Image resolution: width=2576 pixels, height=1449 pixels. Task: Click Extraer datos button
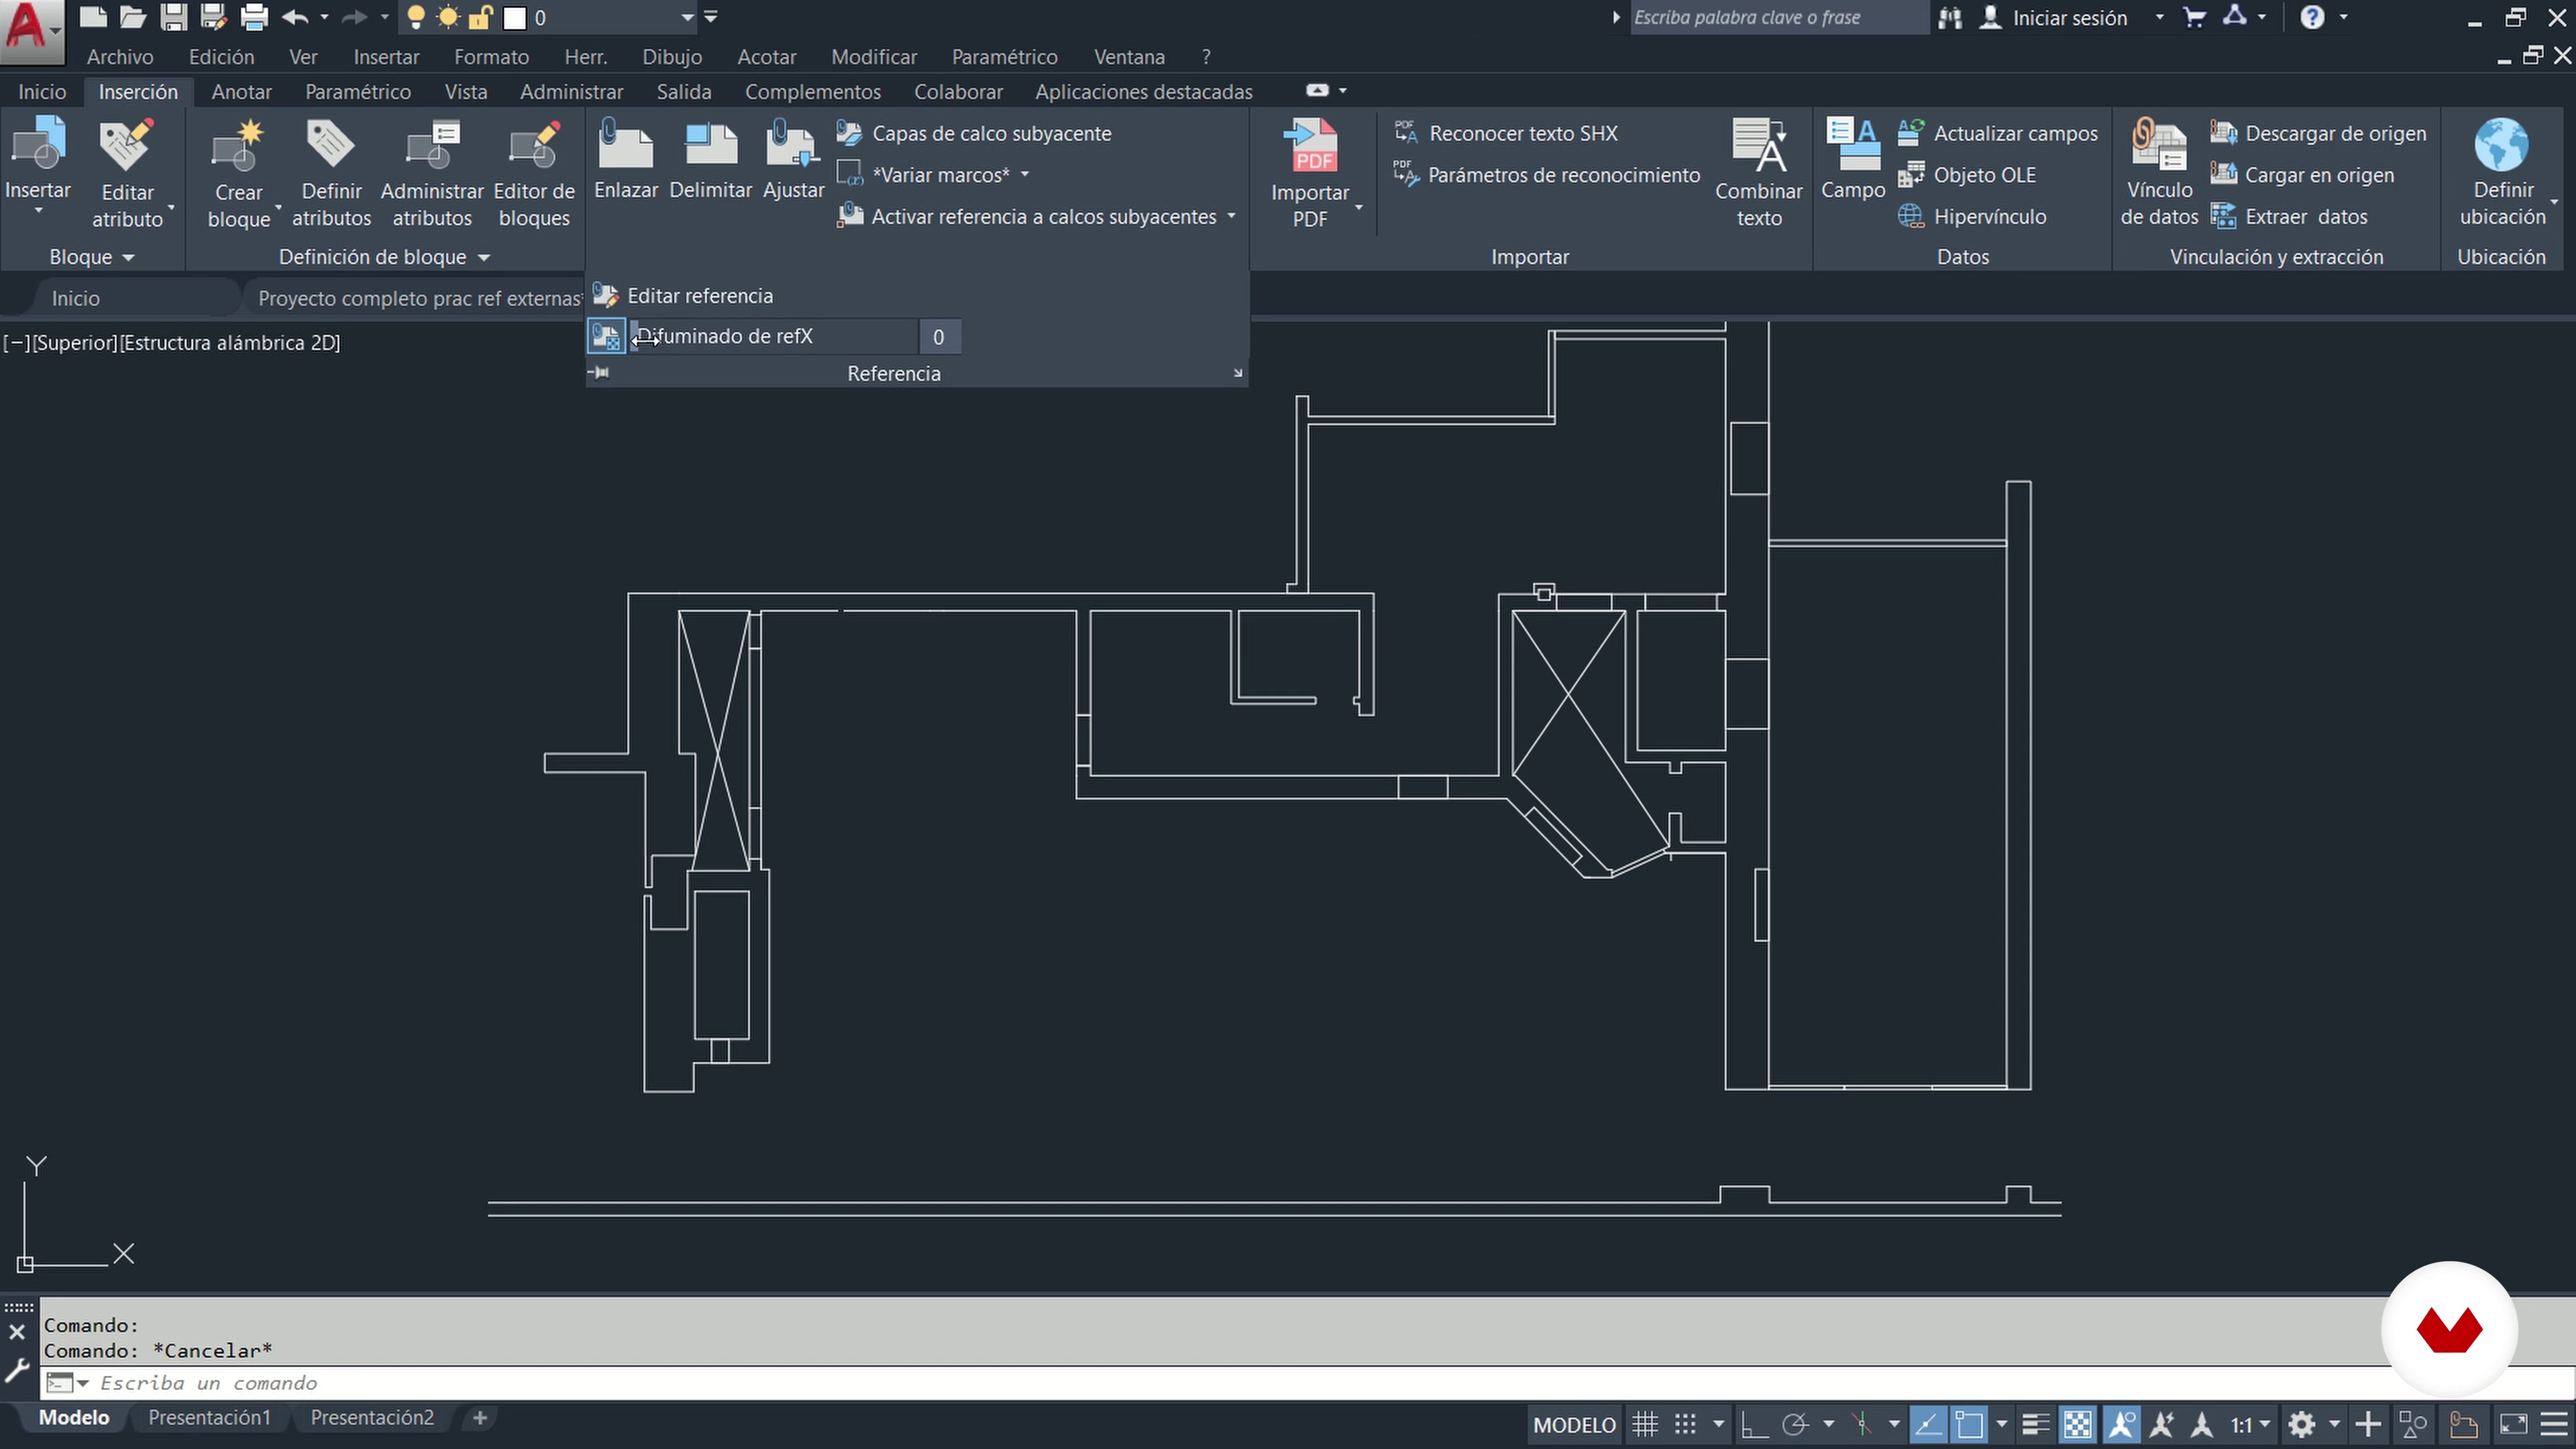pyautogui.click(x=2289, y=217)
